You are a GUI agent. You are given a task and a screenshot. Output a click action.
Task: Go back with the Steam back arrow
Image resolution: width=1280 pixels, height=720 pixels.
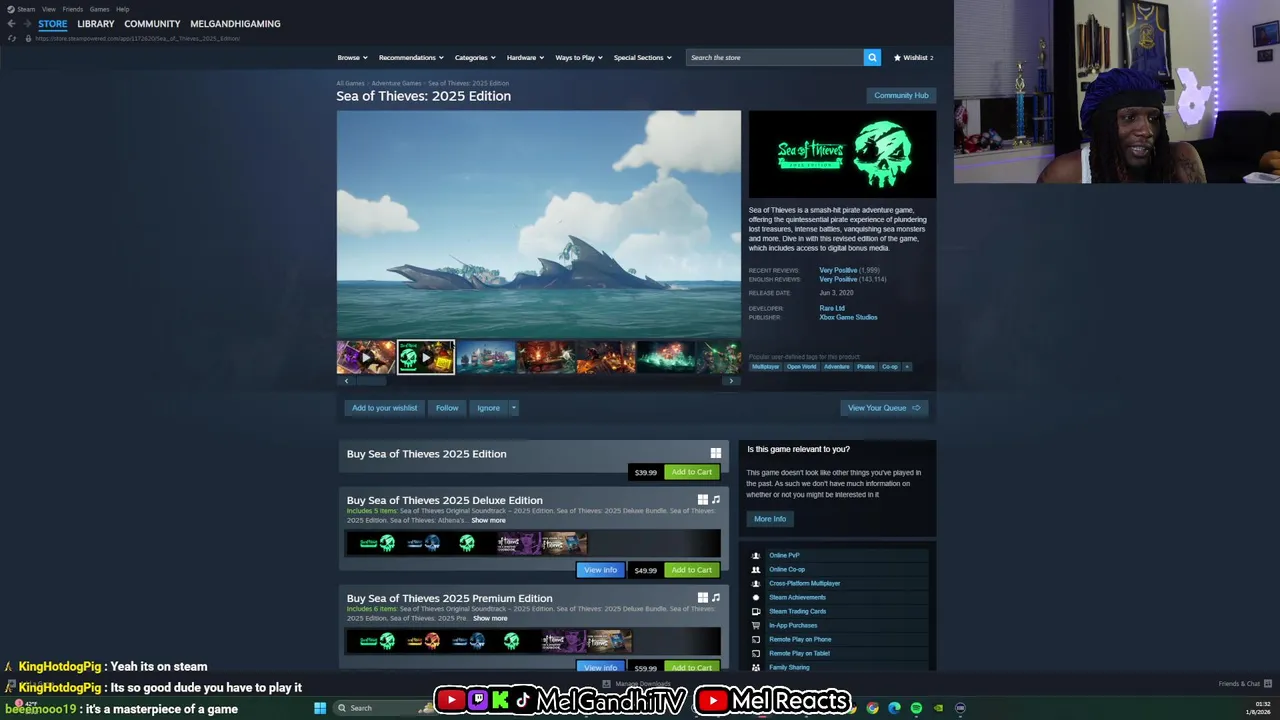click(11, 24)
